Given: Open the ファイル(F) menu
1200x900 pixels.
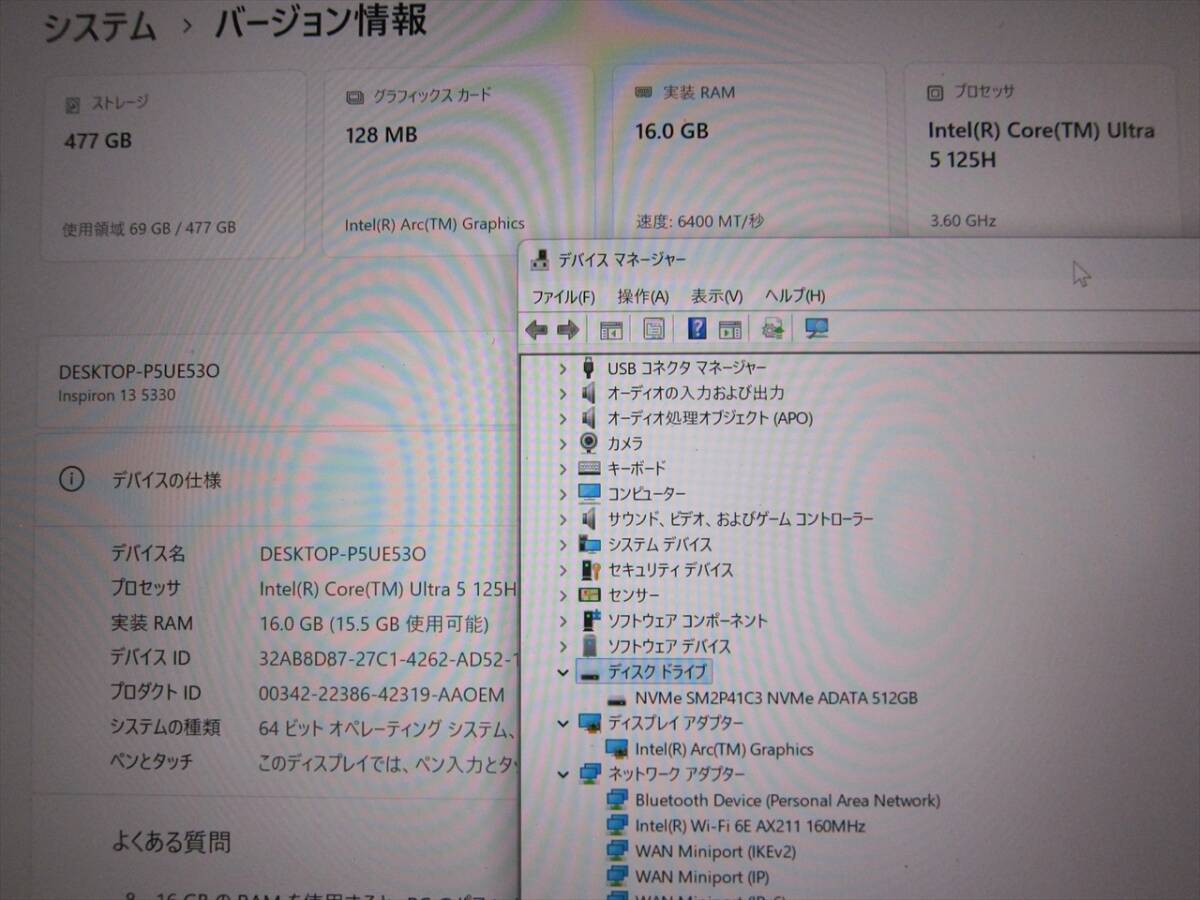Looking at the screenshot, I should (563, 296).
